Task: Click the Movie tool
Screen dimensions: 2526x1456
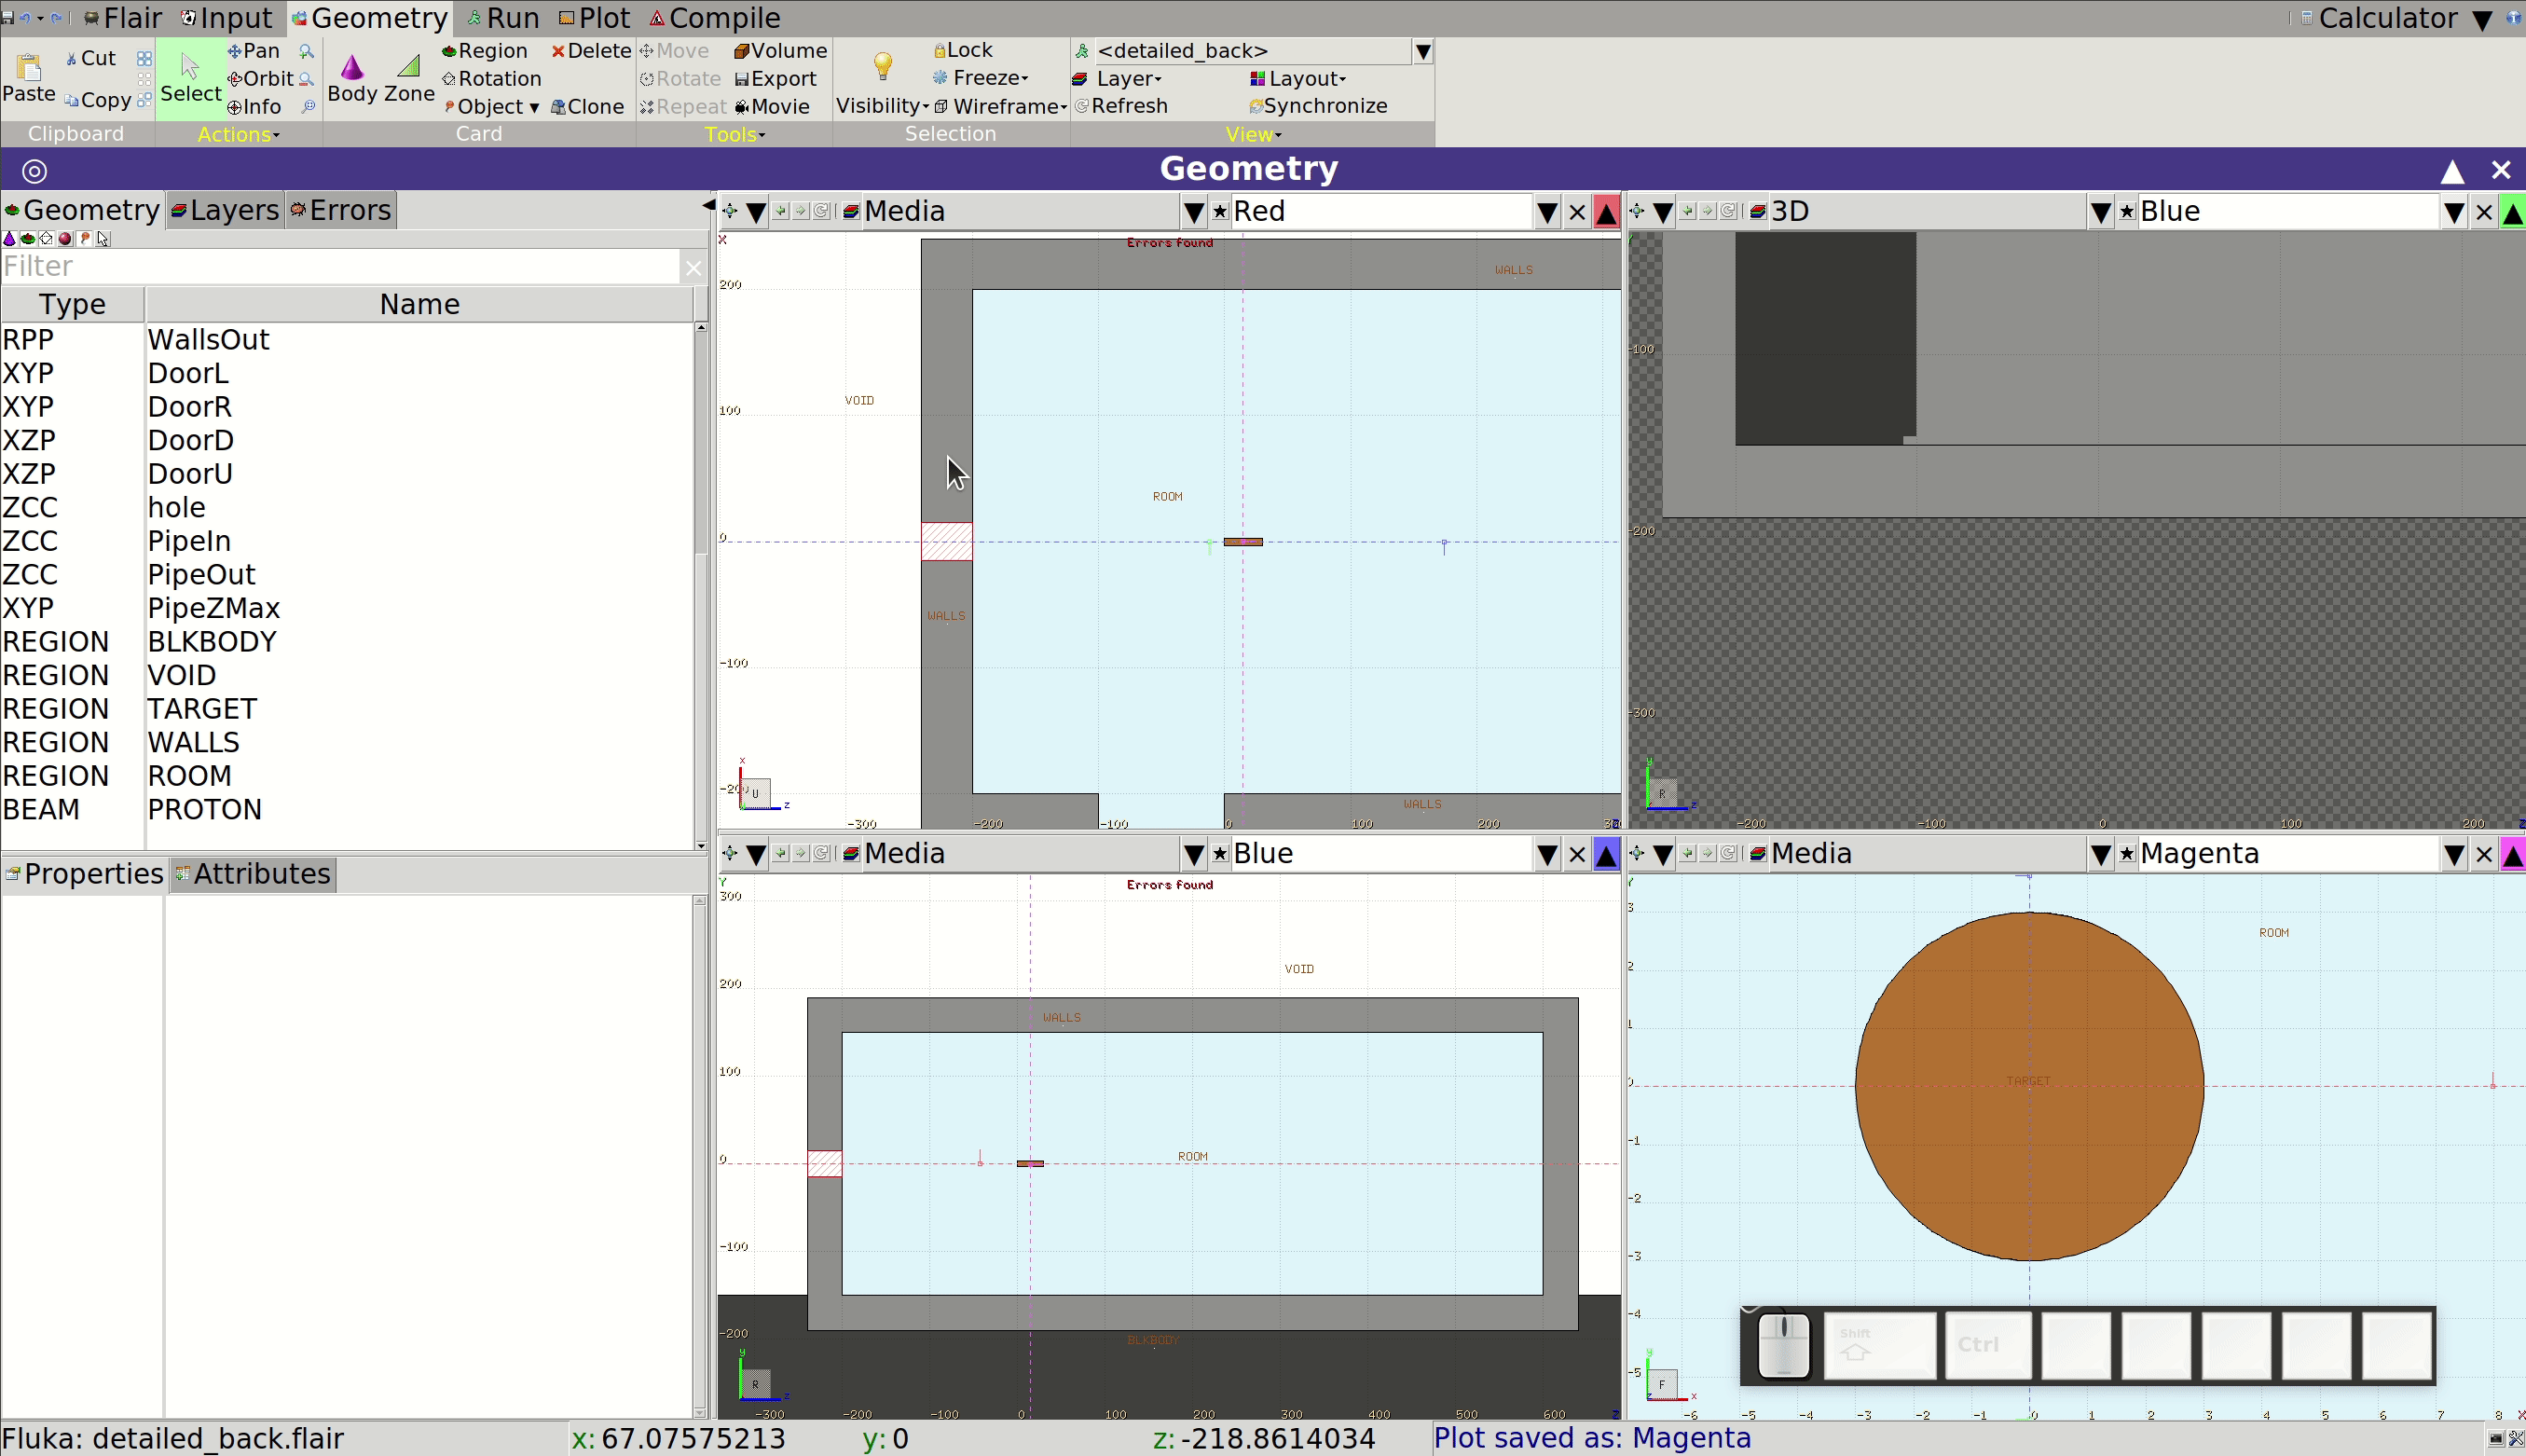Action: point(772,106)
